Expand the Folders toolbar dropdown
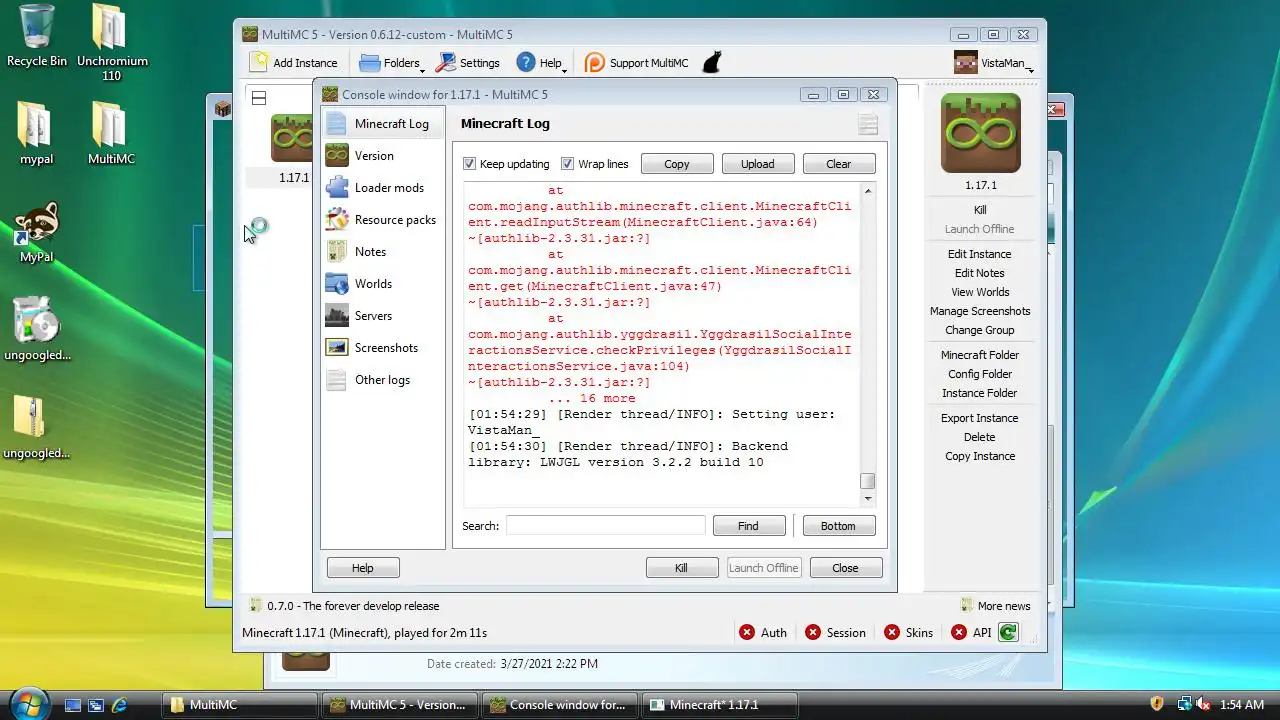1280x720 pixels. pyautogui.click(x=392, y=63)
